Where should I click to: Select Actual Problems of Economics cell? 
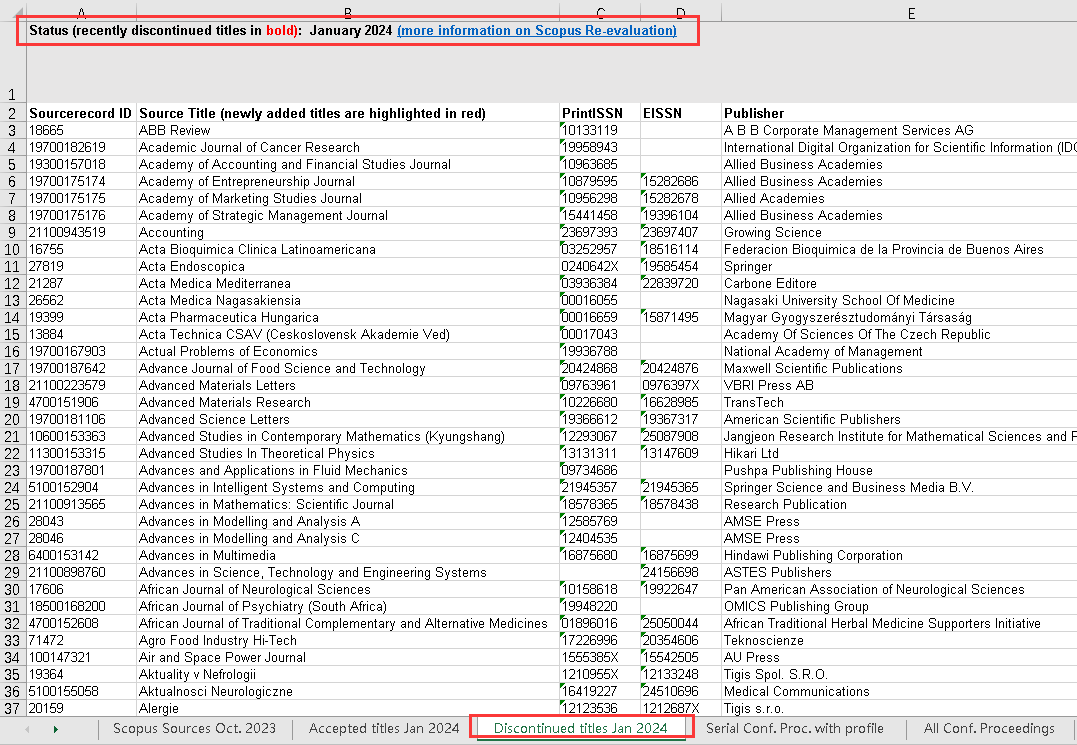(348, 352)
